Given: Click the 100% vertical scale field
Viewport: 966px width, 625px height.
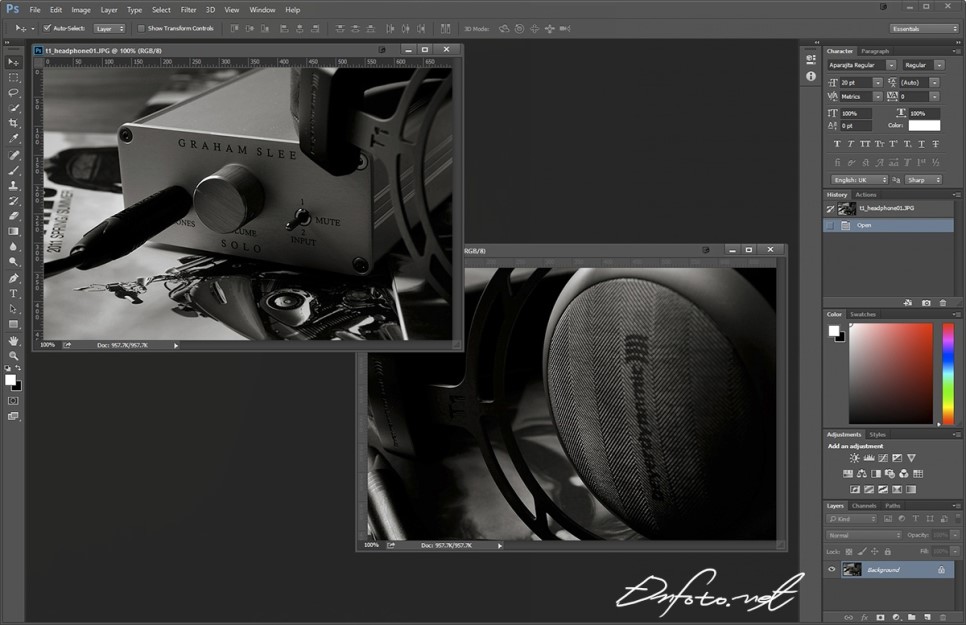Looking at the screenshot, I should [x=857, y=113].
